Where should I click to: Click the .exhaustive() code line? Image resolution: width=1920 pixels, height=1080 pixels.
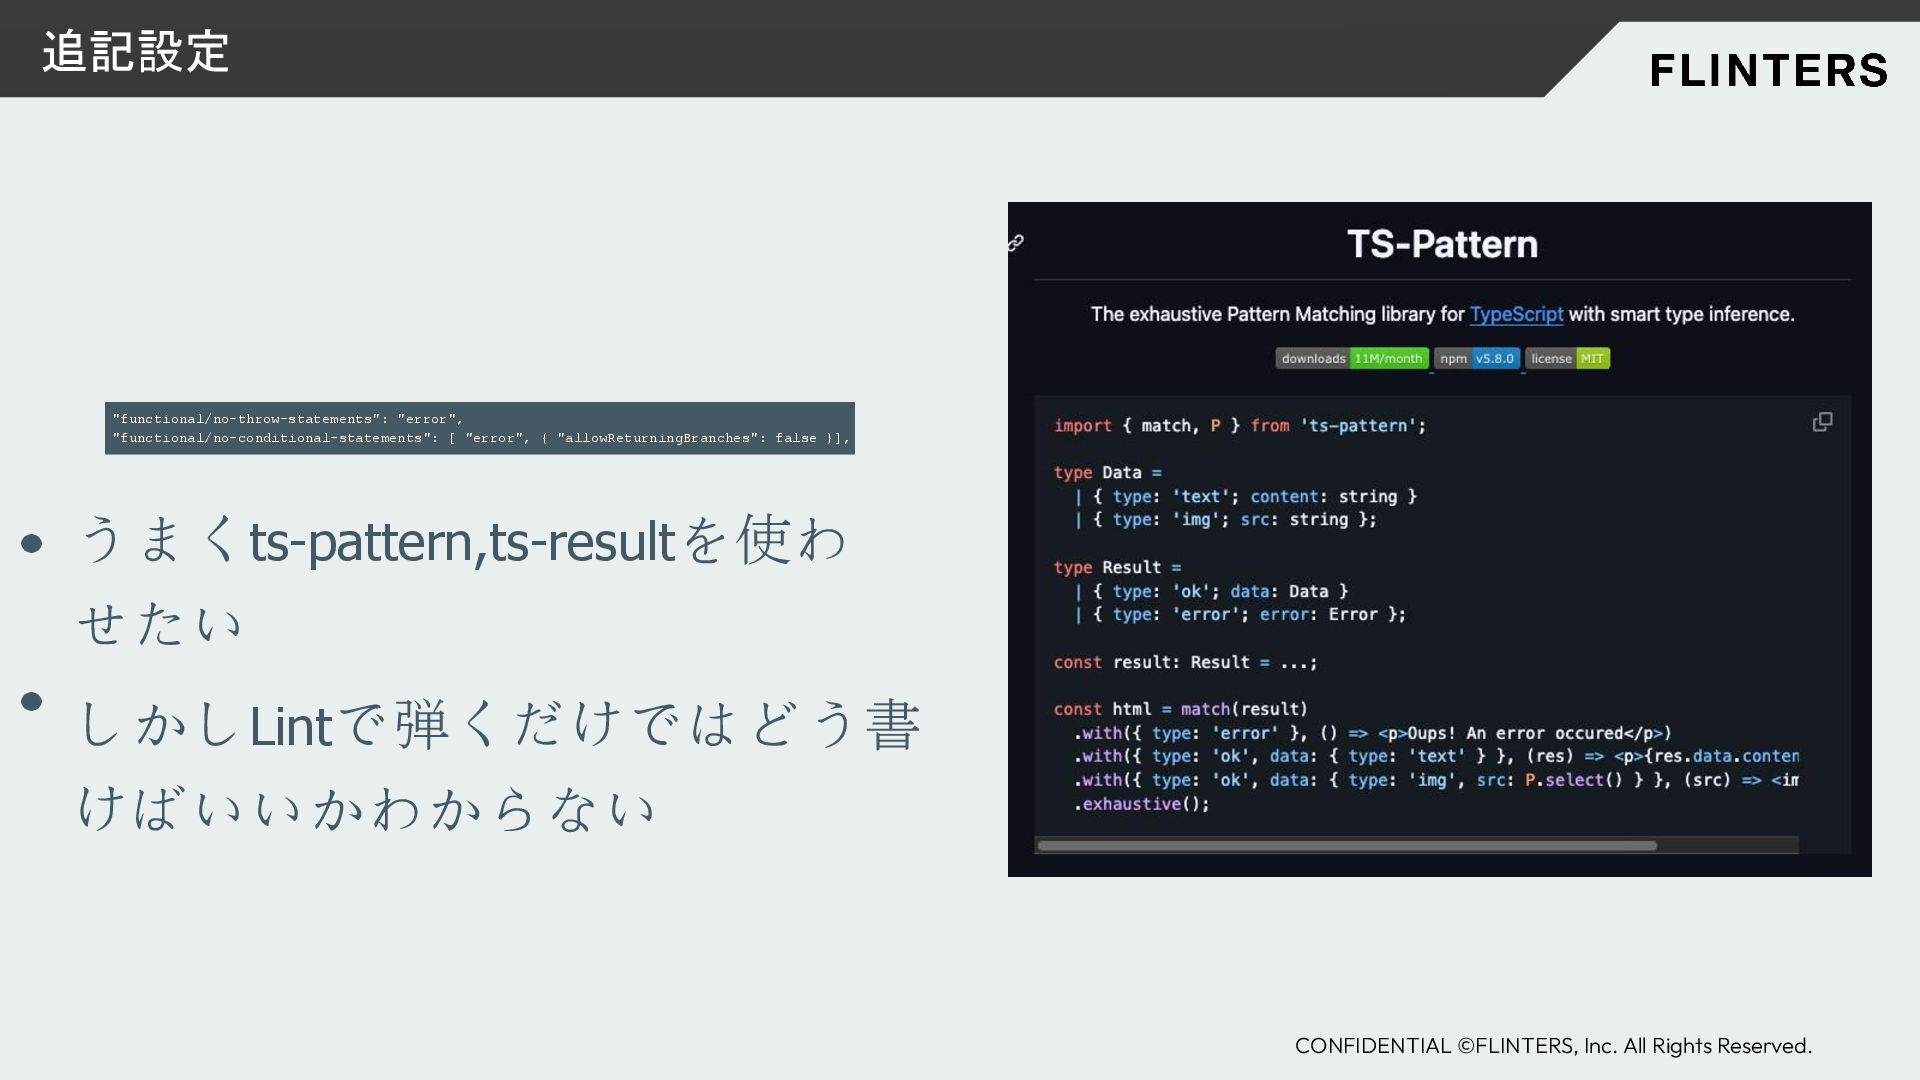click(x=1141, y=804)
